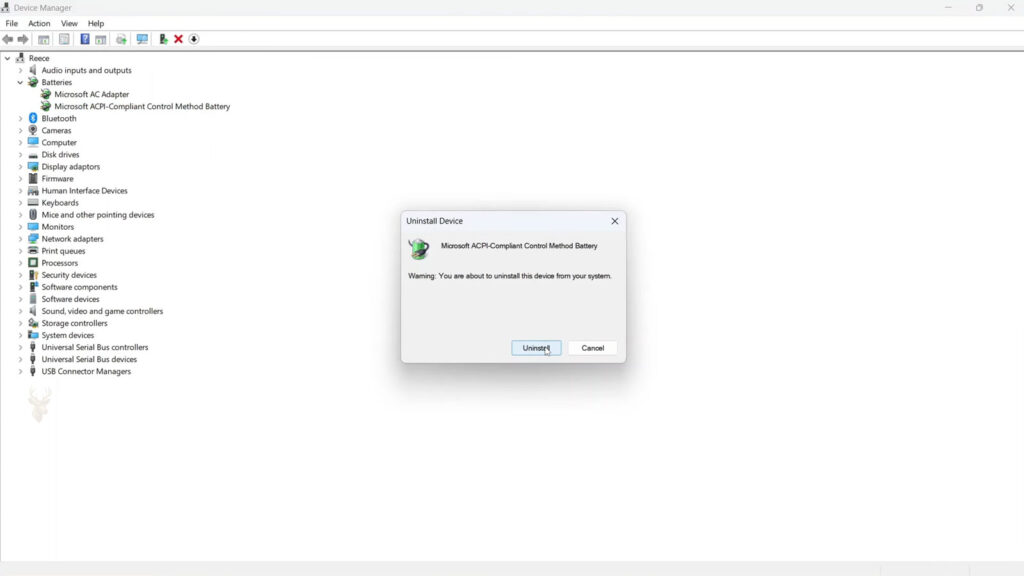Viewport: 1024px width, 576px height.
Task: Expand Sound, video and game controllers
Action: (20, 311)
